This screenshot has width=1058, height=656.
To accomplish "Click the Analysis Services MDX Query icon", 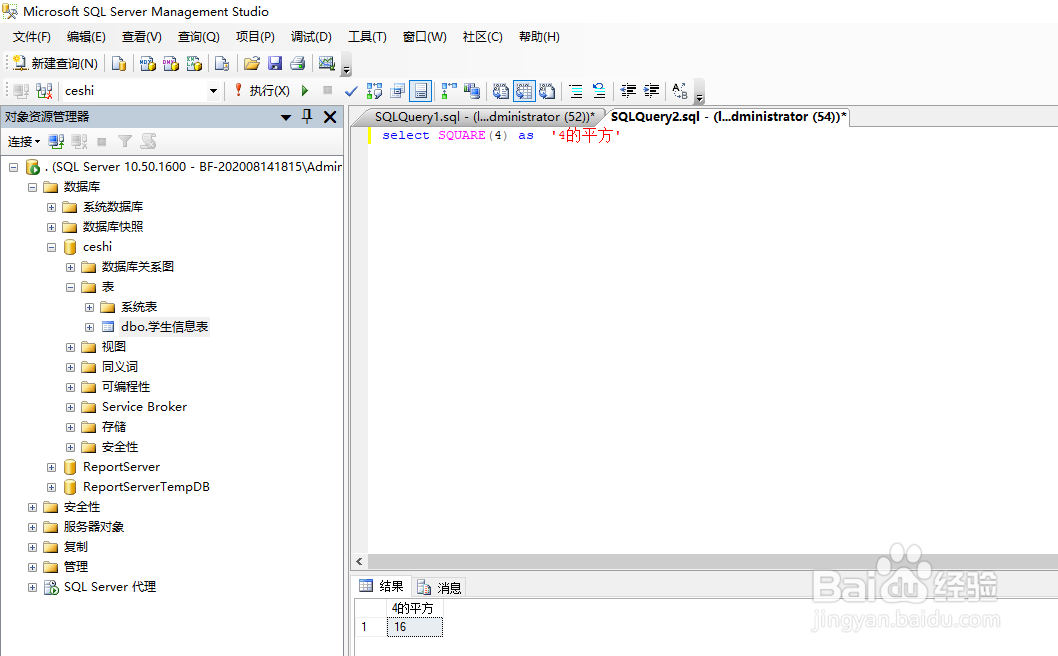I will [147, 63].
